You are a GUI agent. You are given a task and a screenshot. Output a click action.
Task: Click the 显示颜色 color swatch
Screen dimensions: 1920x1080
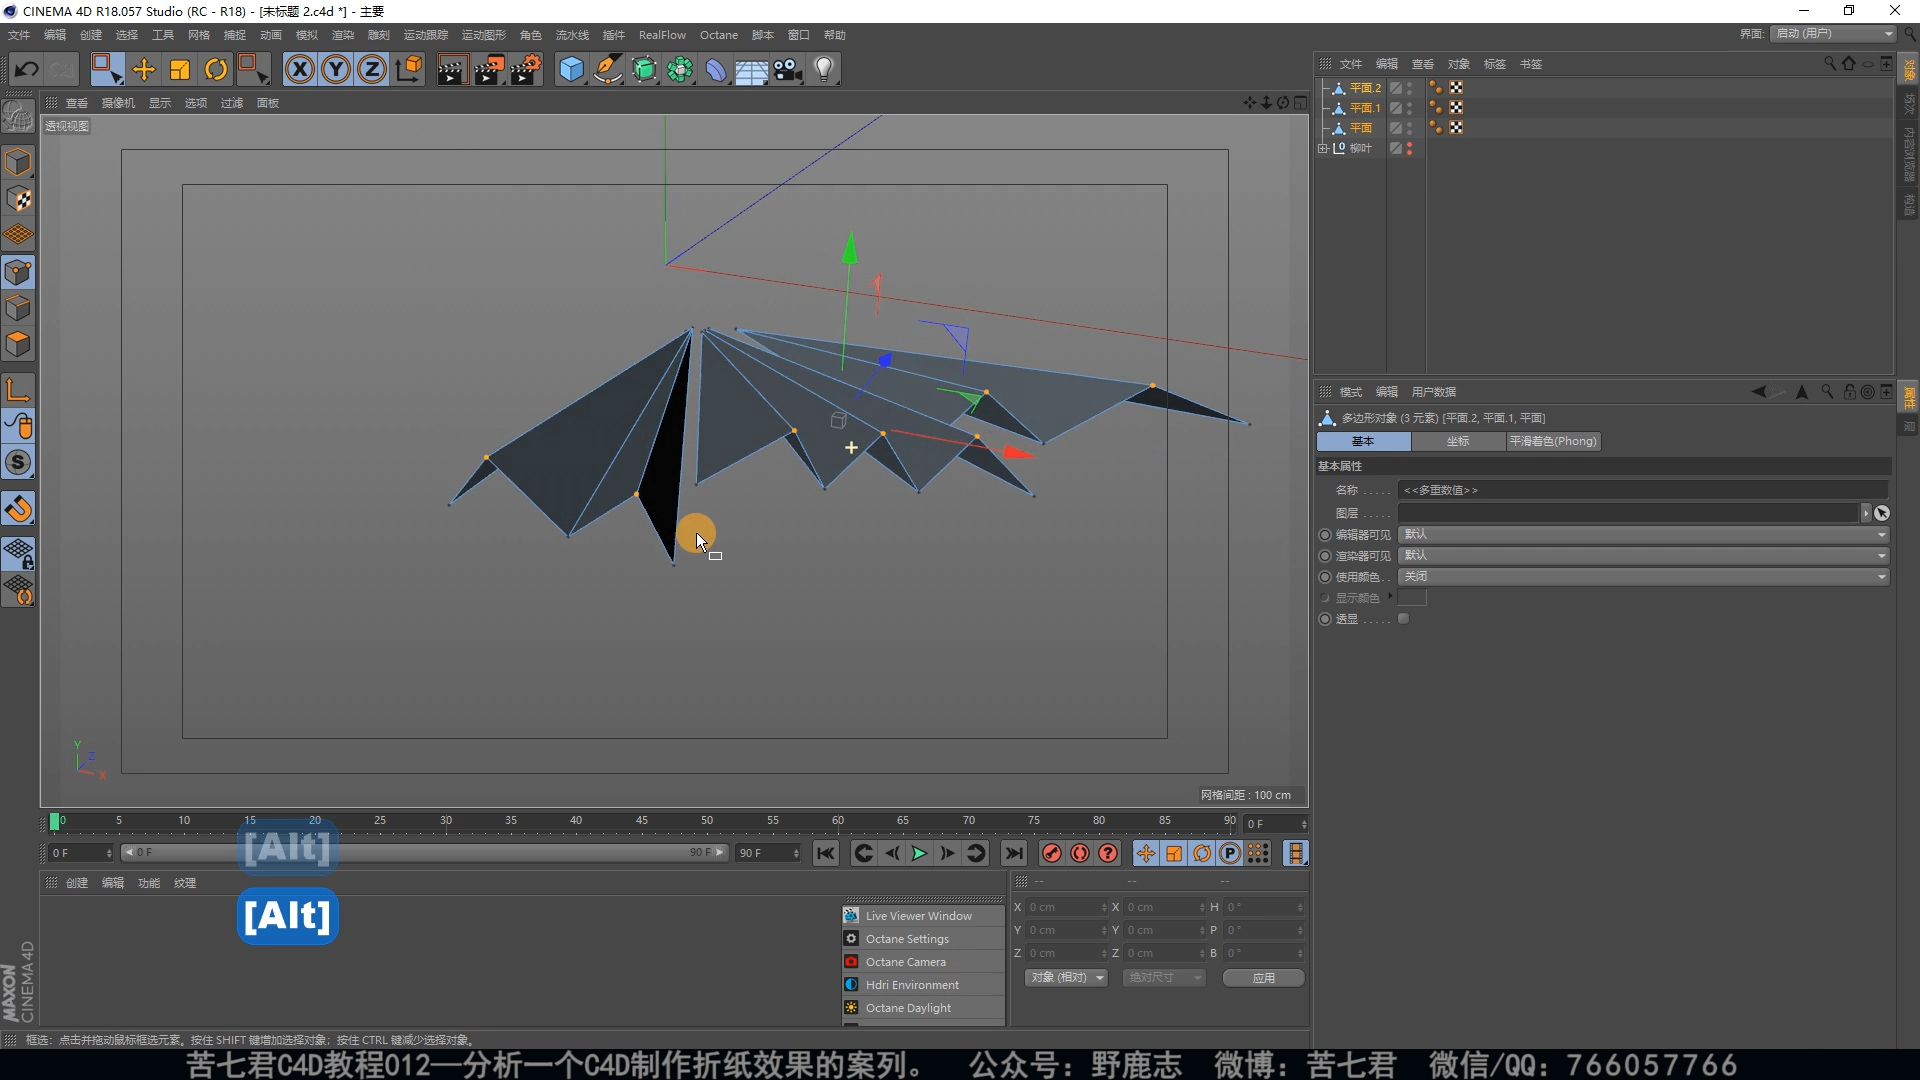click(x=1412, y=597)
